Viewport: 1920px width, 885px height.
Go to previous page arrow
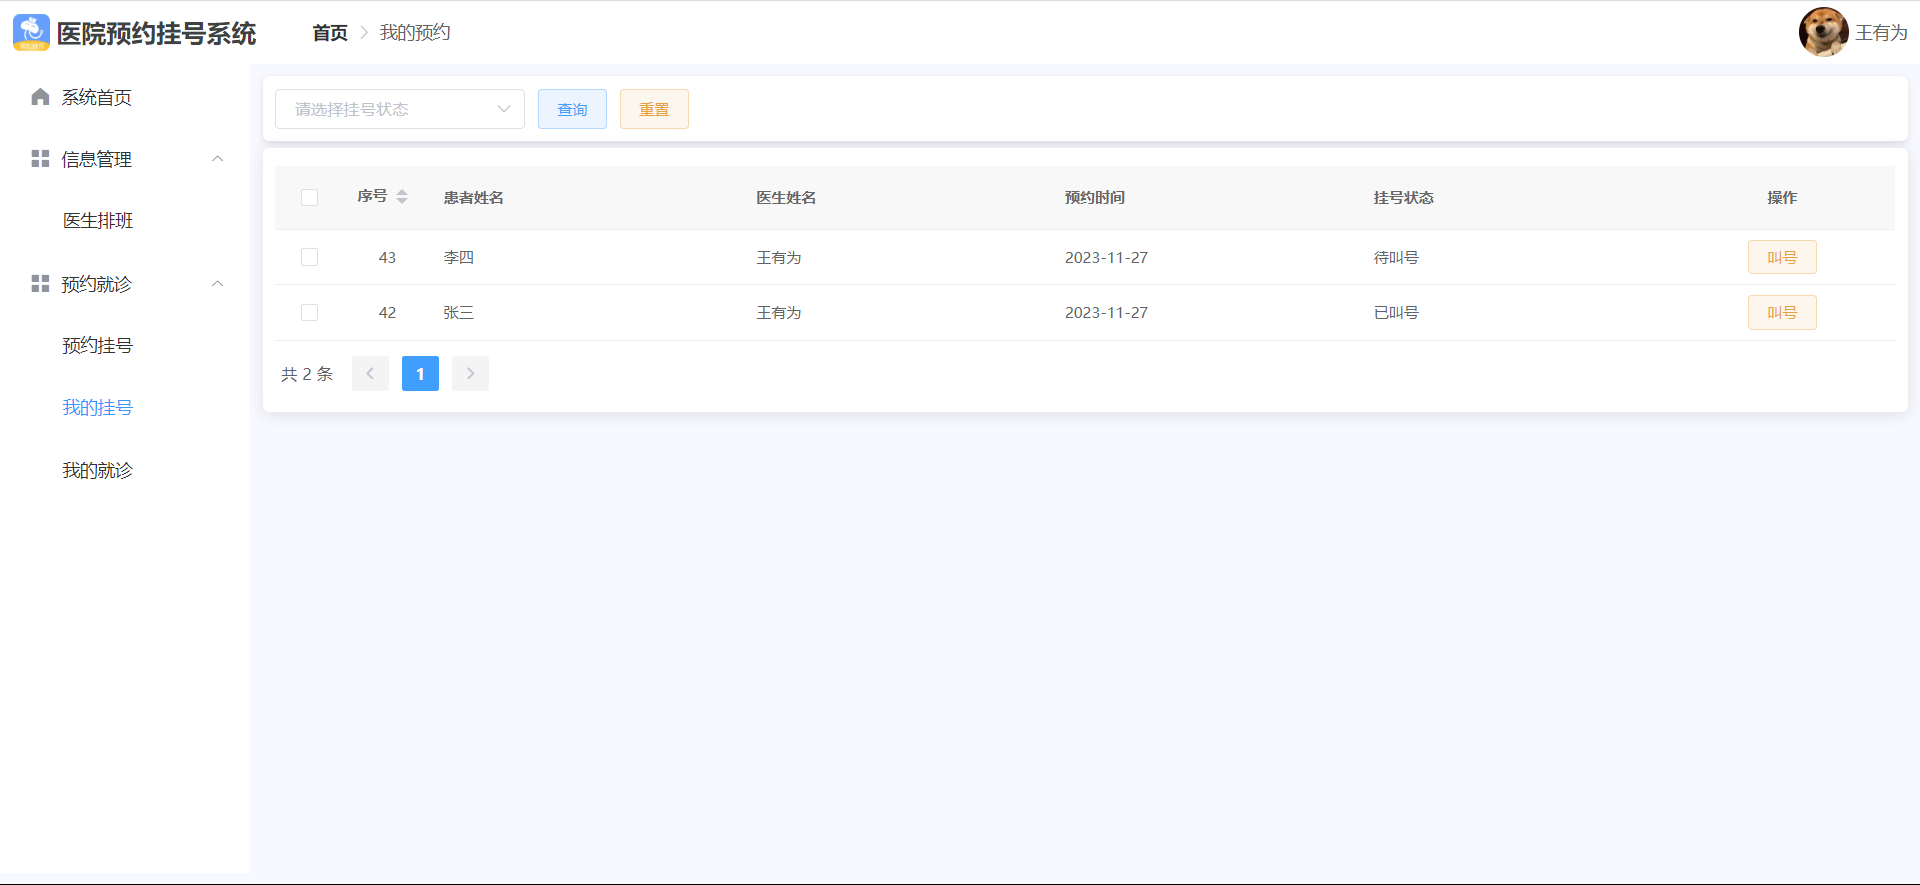(x=370, y=374)
